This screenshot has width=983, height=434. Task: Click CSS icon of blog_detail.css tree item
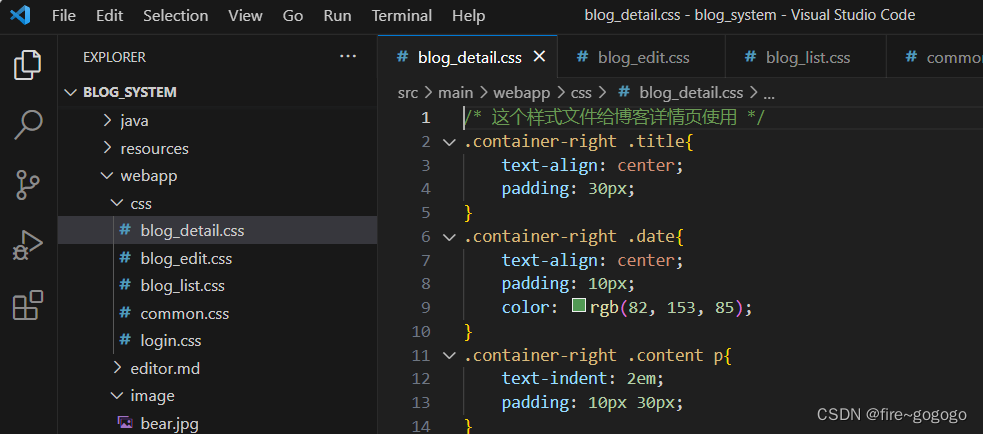coord(125,230)
